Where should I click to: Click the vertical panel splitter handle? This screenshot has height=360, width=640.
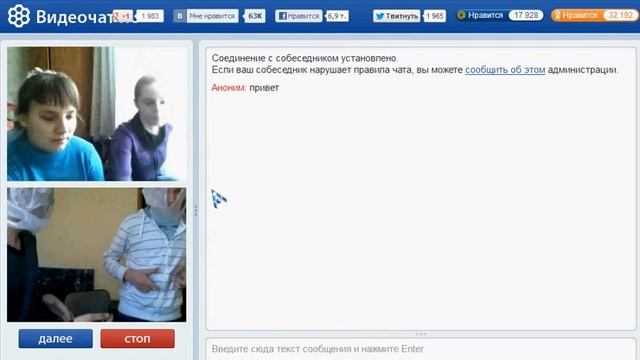196,210
